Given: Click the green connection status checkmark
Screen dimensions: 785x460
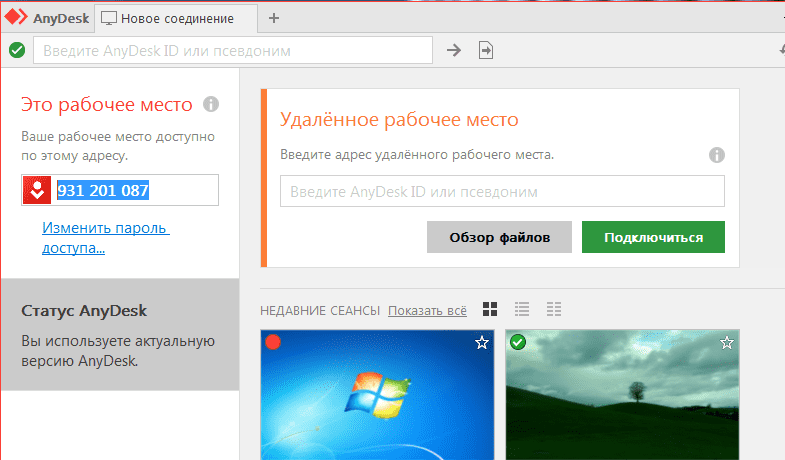Looking at the screenshot, I should (17, 50).
